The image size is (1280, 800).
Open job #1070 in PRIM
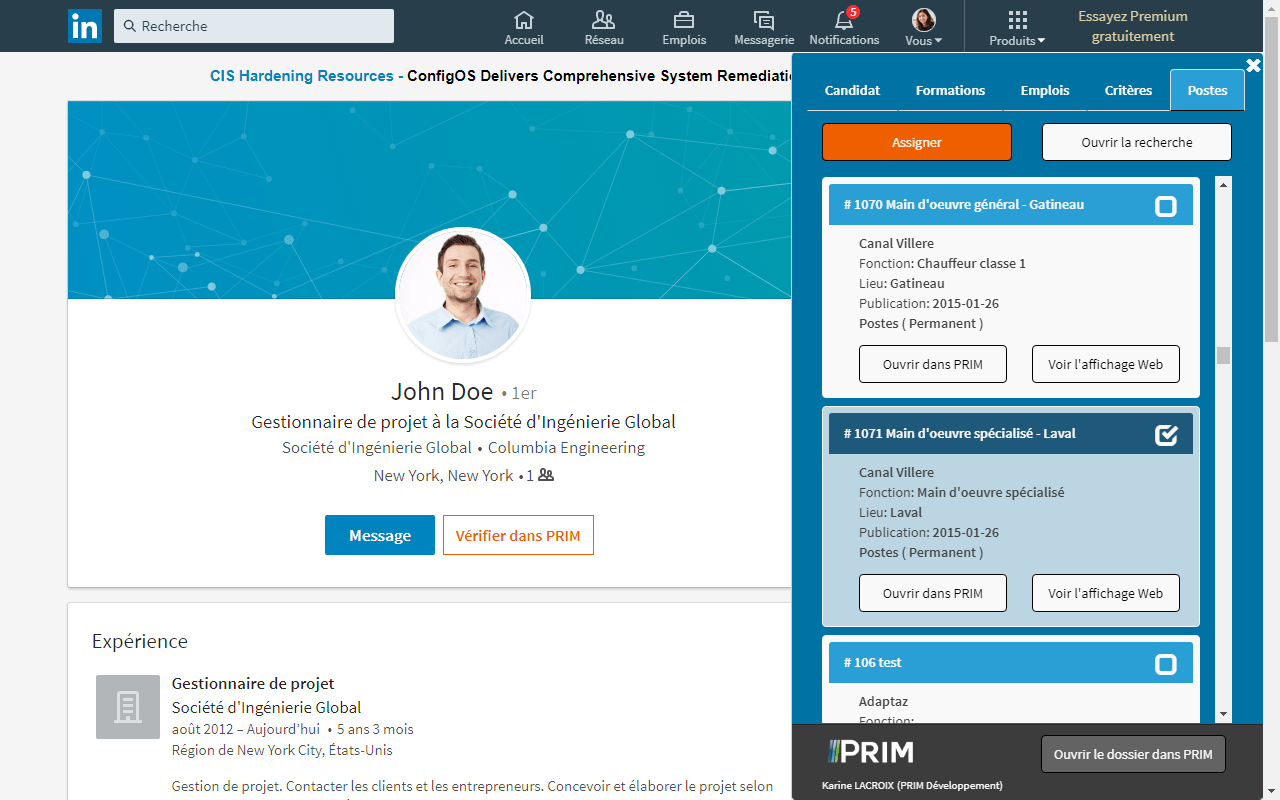click(x=933, y=364)
